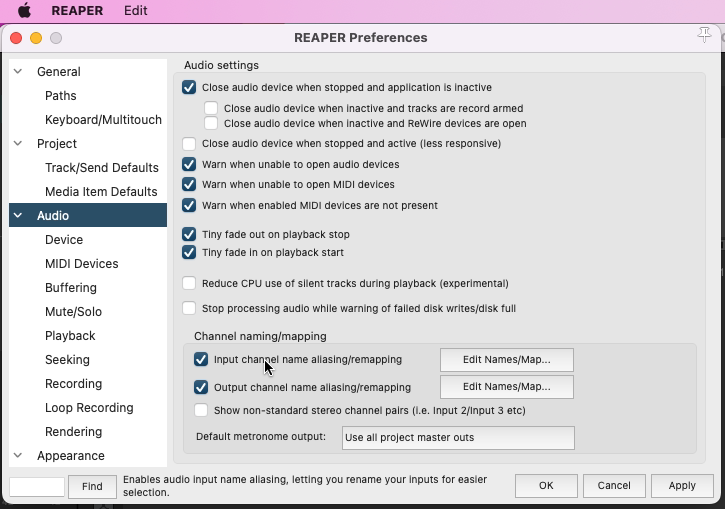Close the REAPER Preferences window

pyautogui.click(x=16, y=38)
